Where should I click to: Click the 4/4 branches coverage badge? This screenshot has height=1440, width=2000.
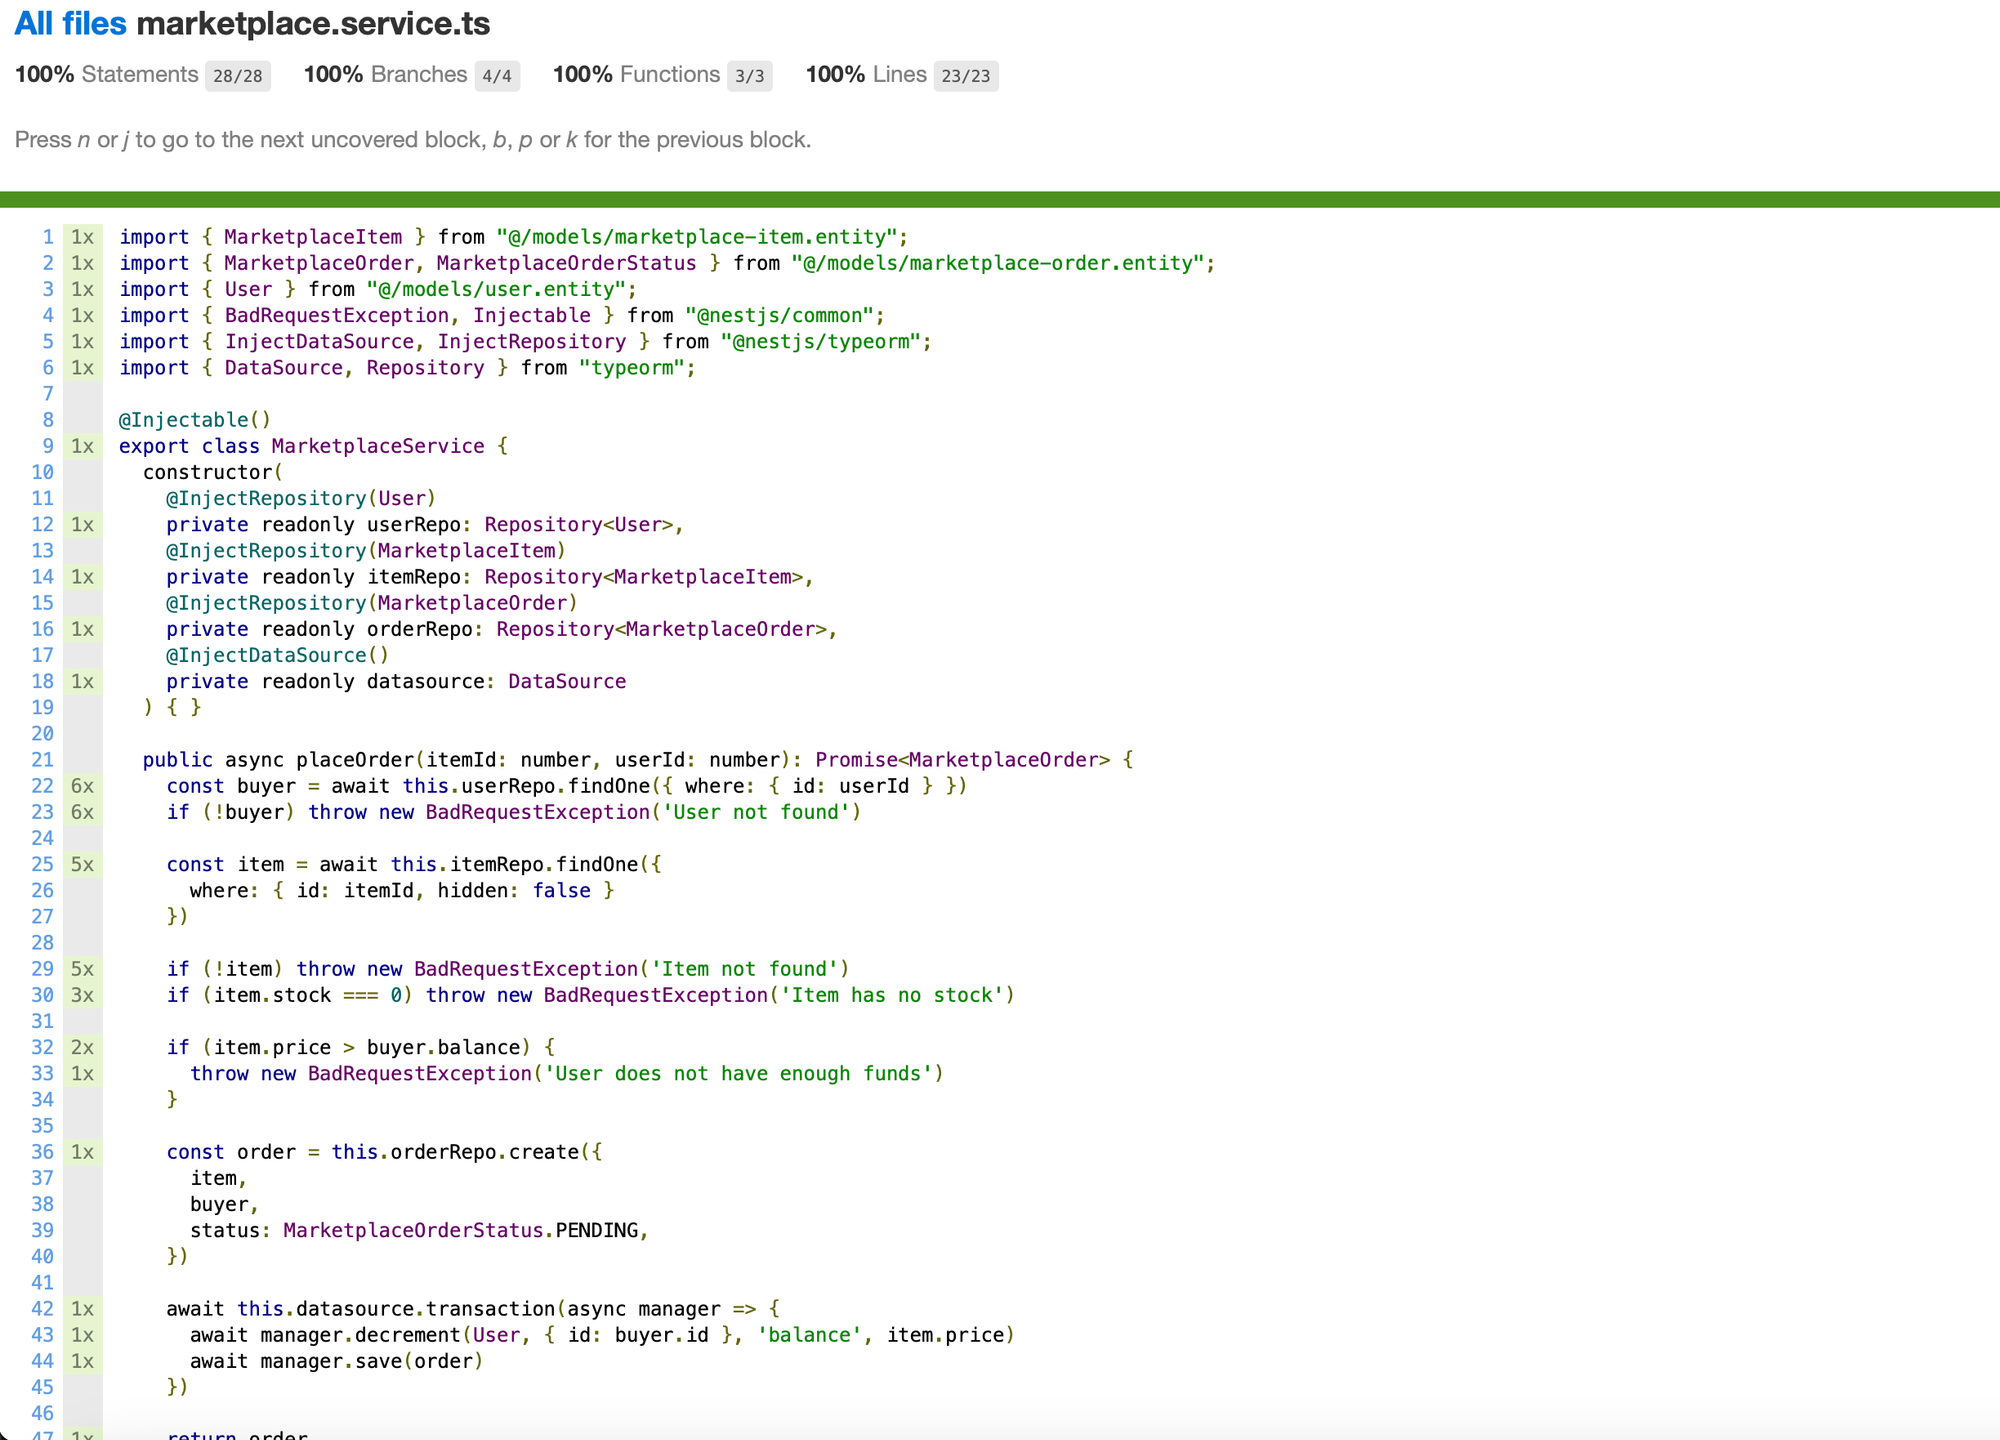tap(496, 76)
